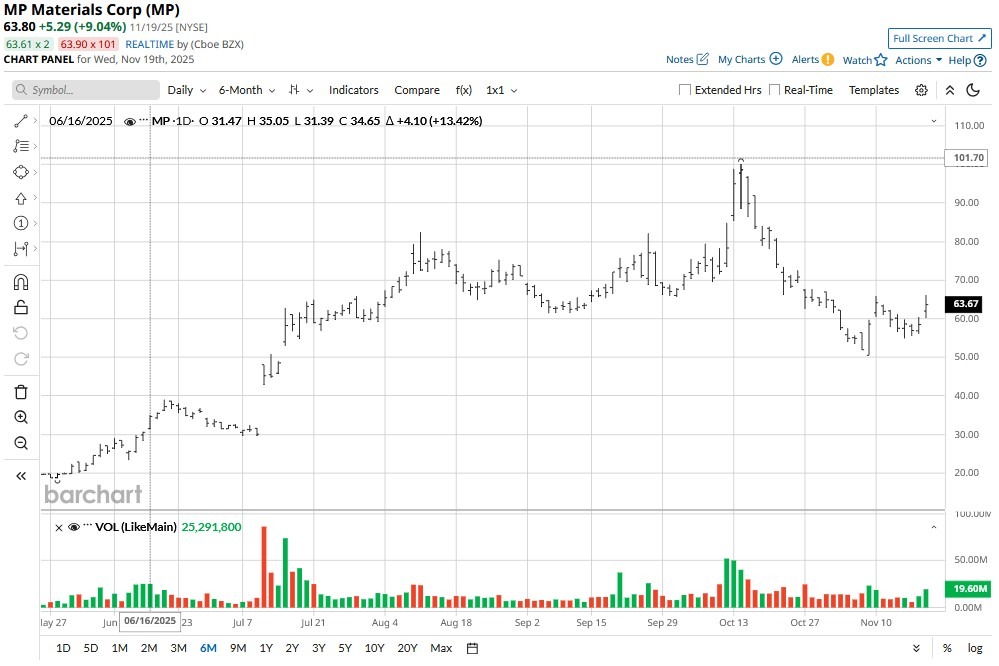The height and width of the screenshot is (666, 999).
Task: Choose the shapes drawing tool
Action: click(x=21, y=173)
